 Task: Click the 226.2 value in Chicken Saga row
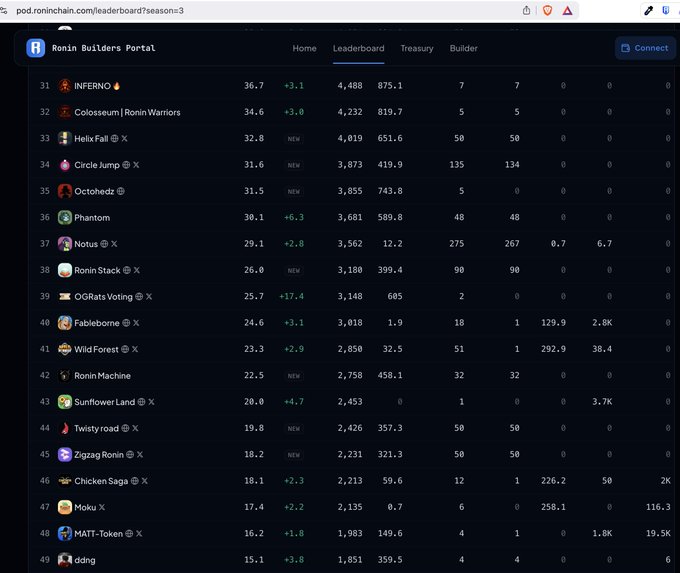point(553,481)
